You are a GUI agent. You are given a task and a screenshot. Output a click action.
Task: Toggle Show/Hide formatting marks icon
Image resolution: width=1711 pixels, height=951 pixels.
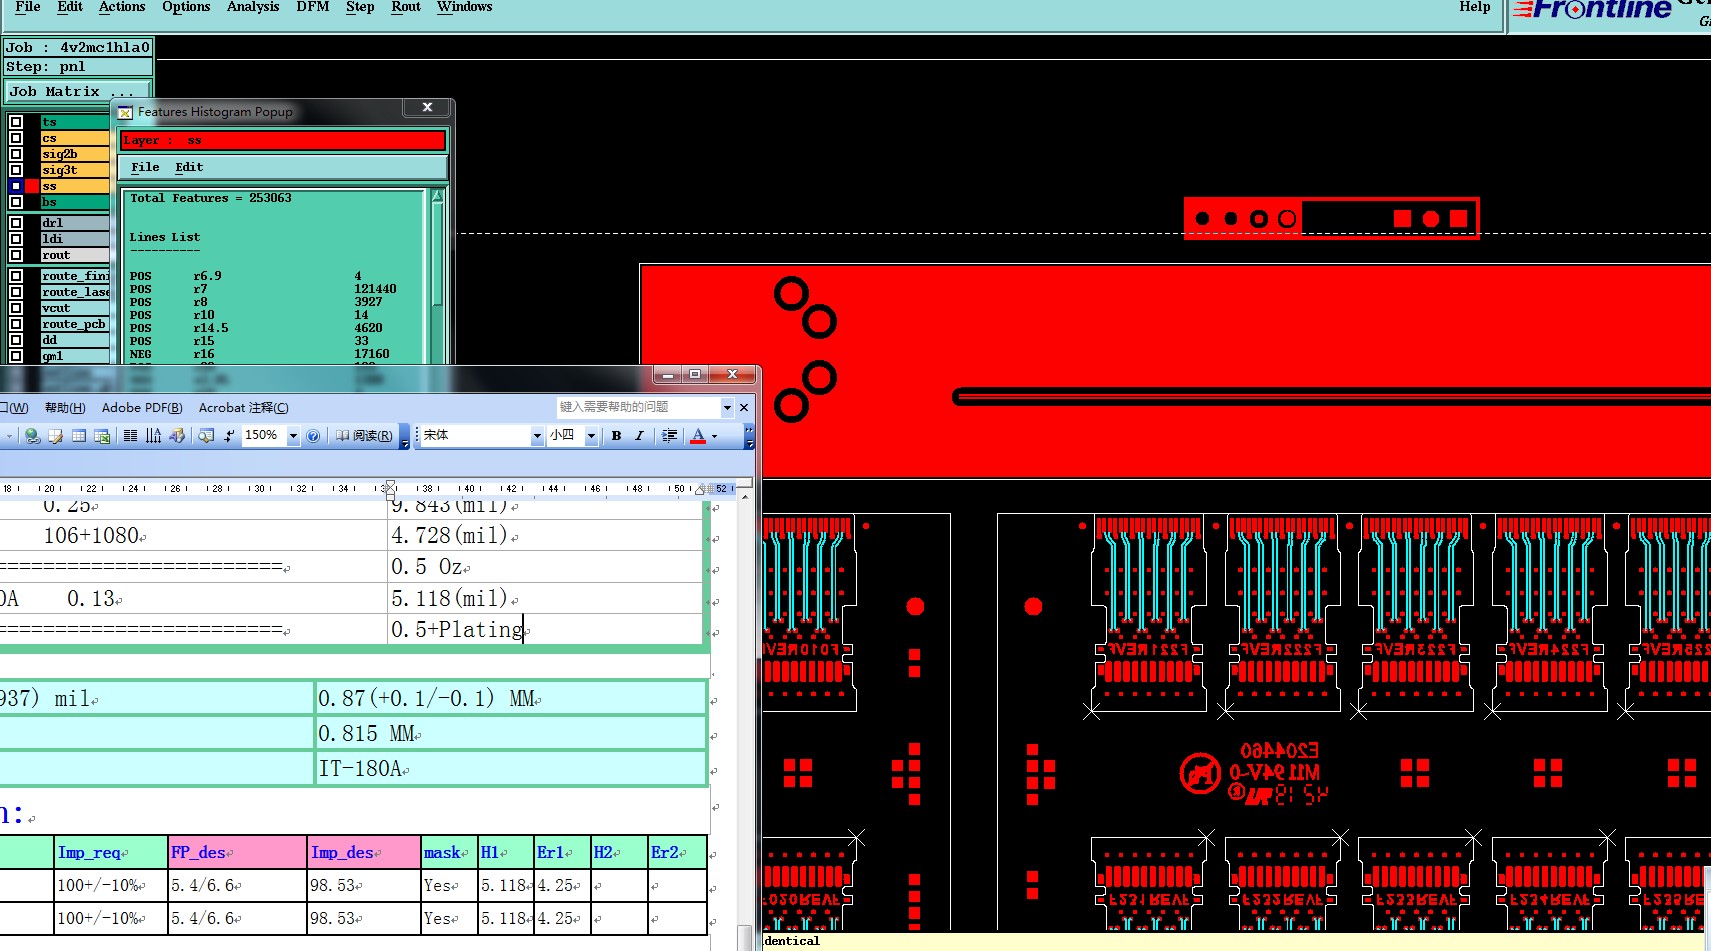pyautogui.click(x=229, y=436)
